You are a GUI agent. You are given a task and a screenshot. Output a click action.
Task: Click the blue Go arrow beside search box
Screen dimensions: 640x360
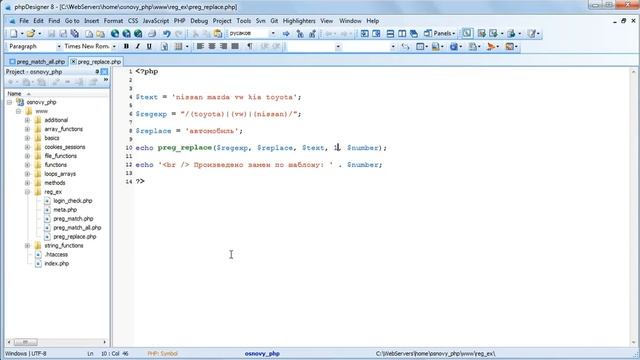tap(286, 33)
